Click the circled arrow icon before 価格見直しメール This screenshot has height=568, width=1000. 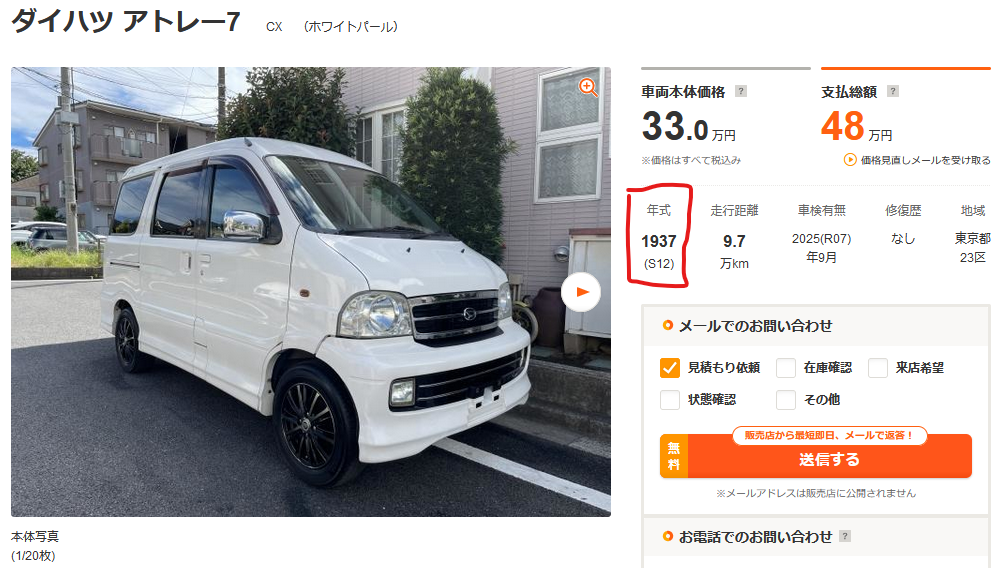850,159
